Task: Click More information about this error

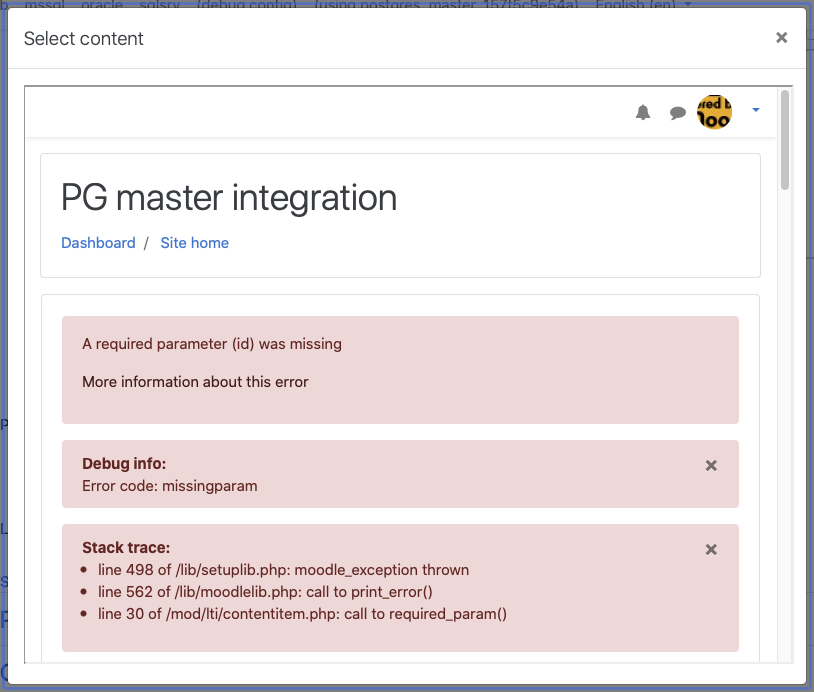Action: tap(195, 382)
